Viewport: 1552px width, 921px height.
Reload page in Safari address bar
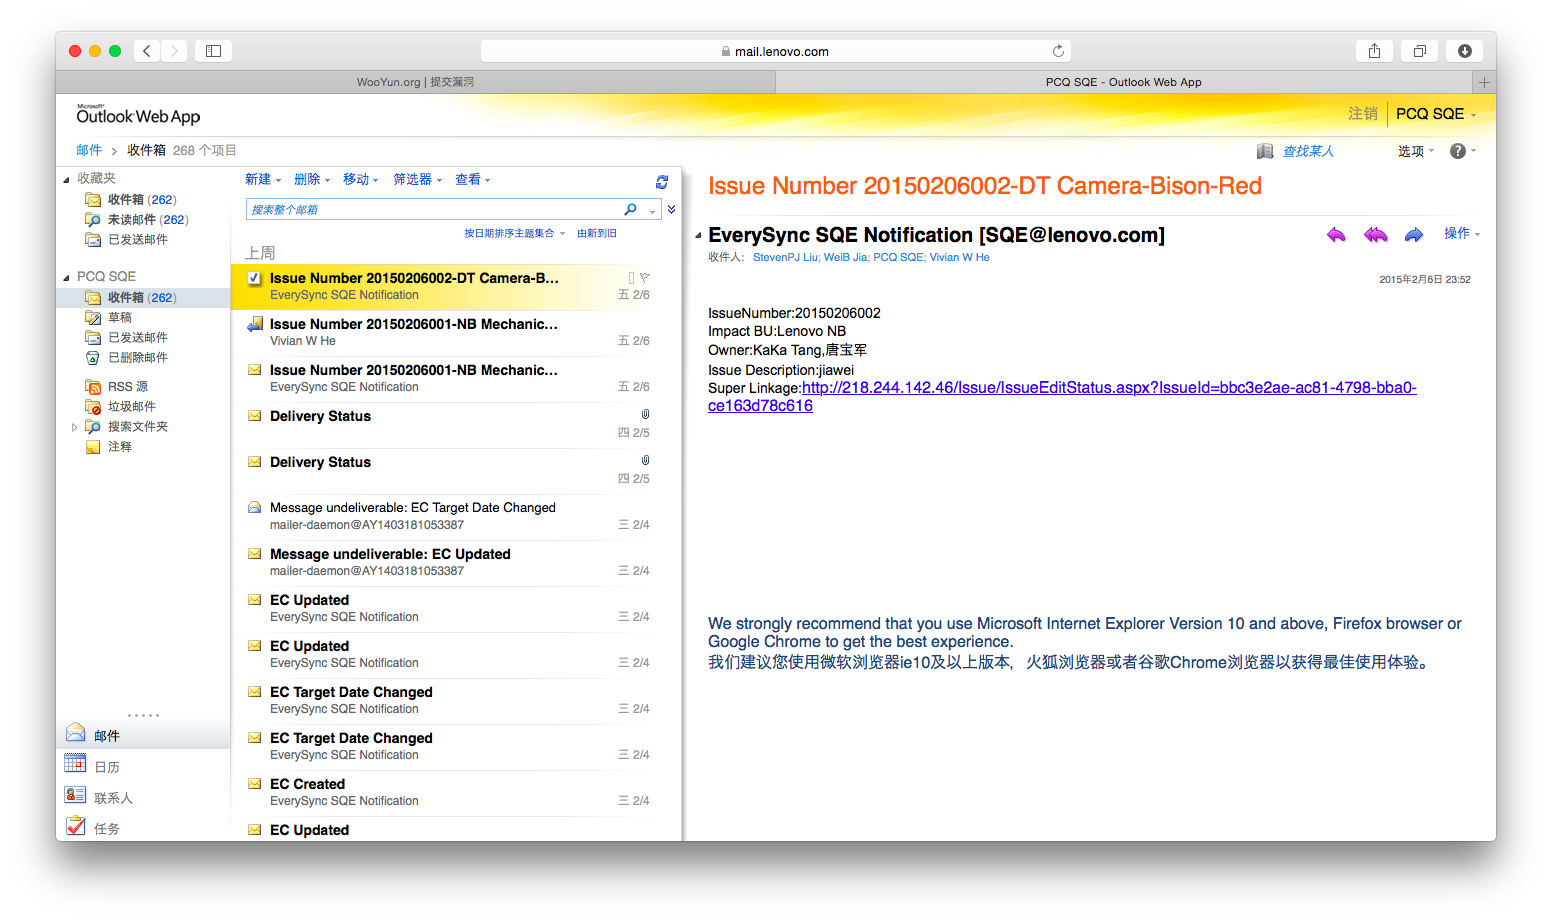1058,51
